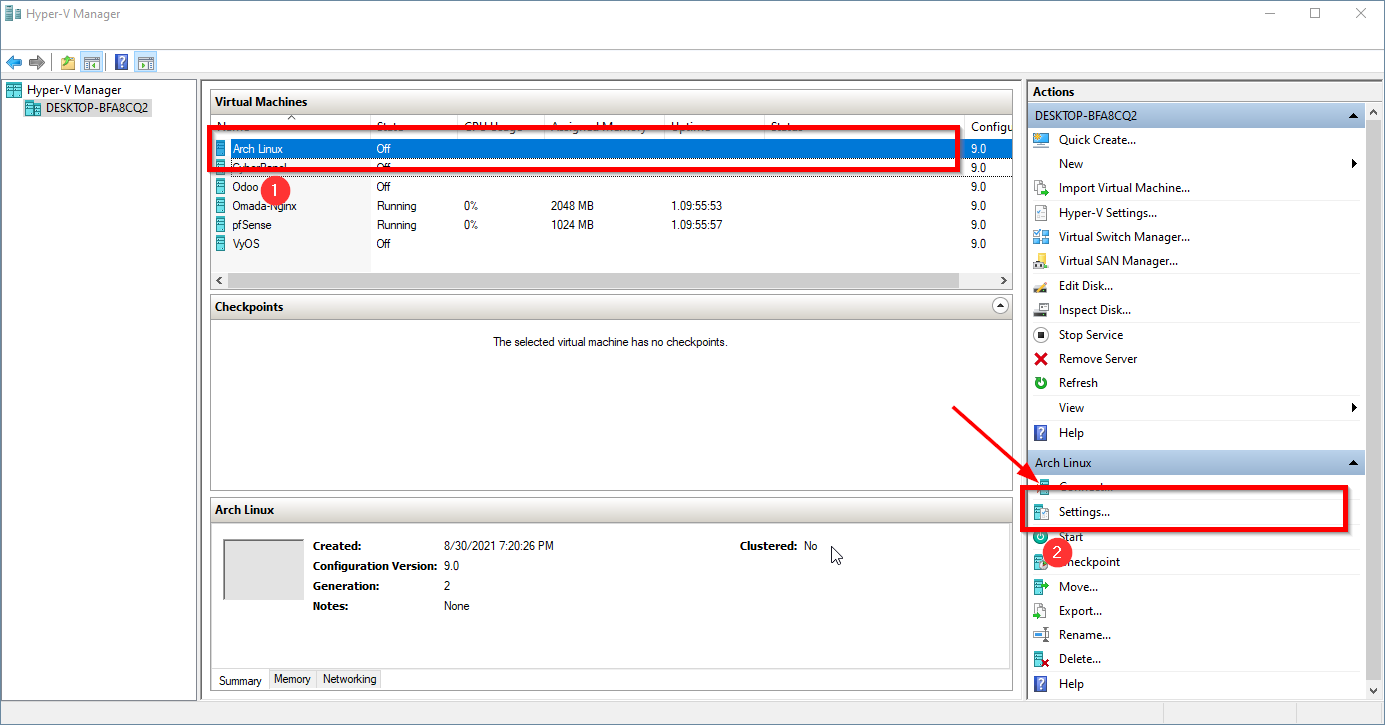Image resolution: width=1385 pixels, height=725 pixels.
Task: Click the Settings icon for Arch Linux
Action: coord(1041,512)
